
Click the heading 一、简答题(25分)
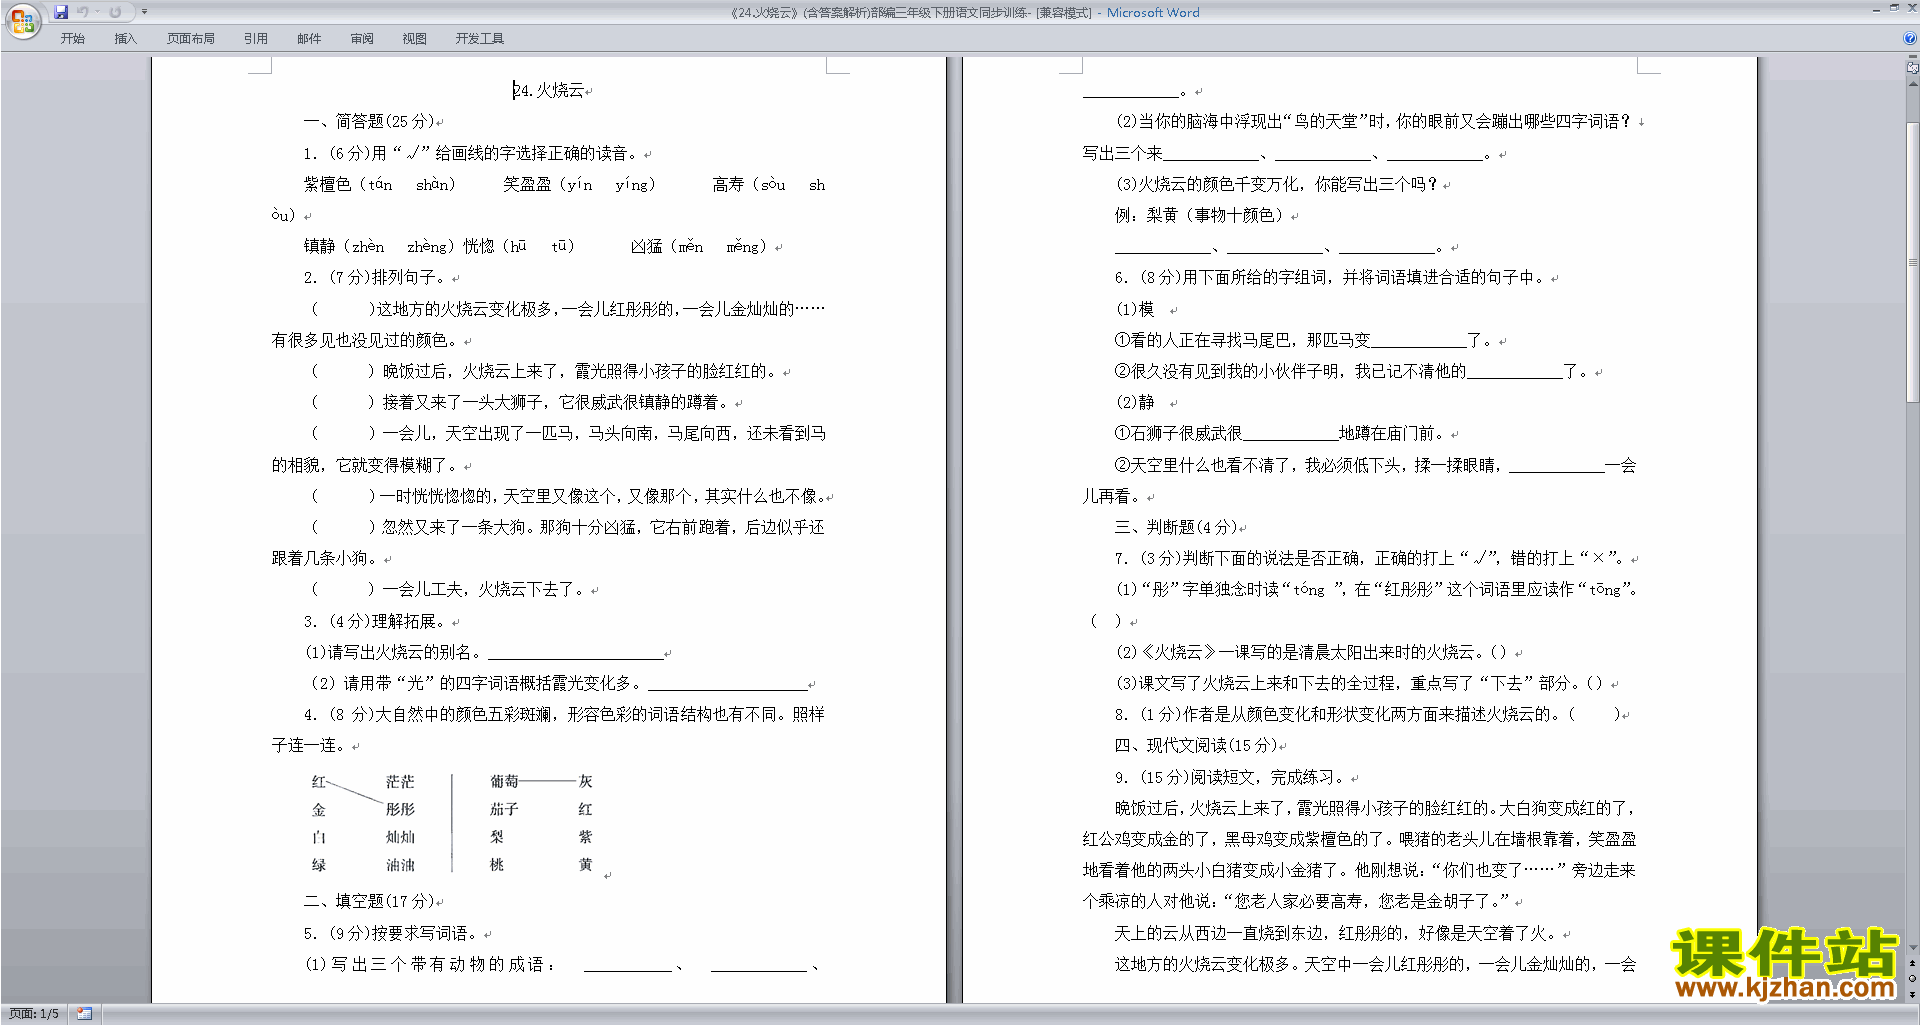click(369, 121)
